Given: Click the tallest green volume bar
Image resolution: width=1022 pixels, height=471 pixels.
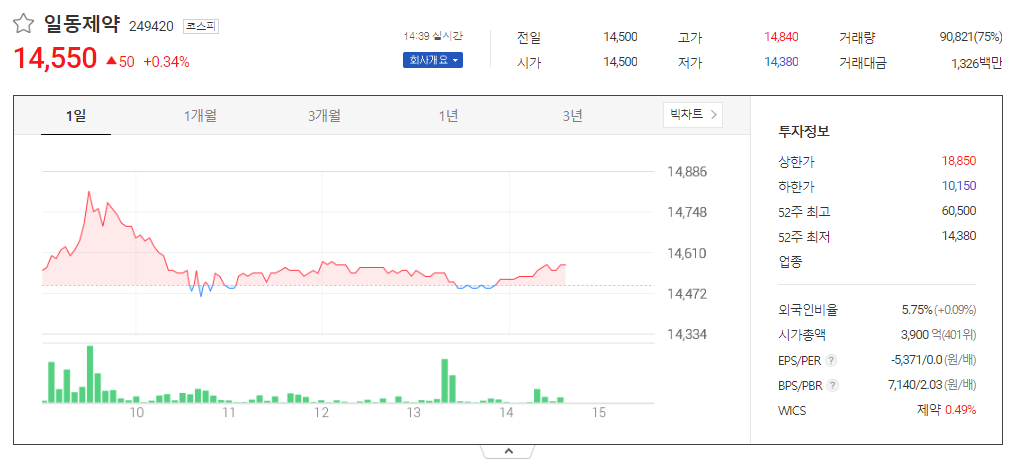Looking at the screenshot, I should pos(90,374).
